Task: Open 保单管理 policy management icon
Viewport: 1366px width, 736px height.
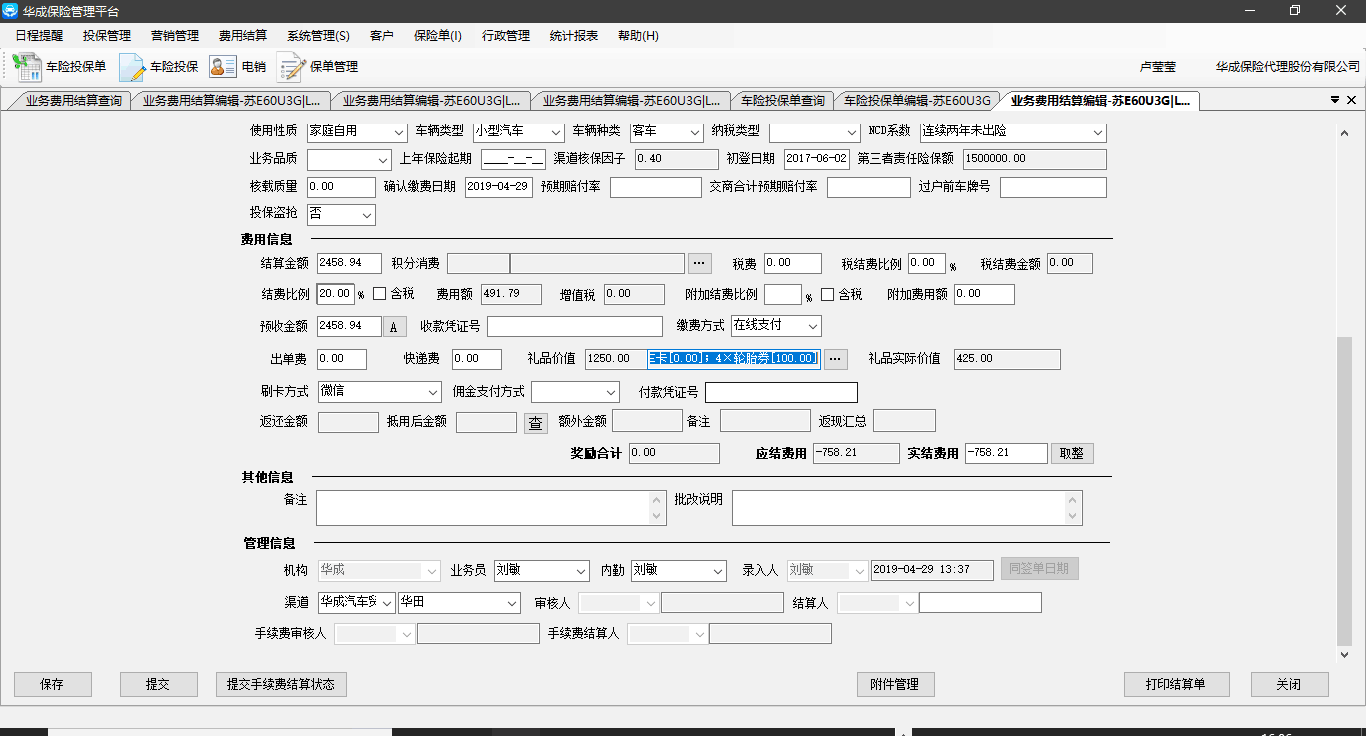Action: tap(291, 67)
